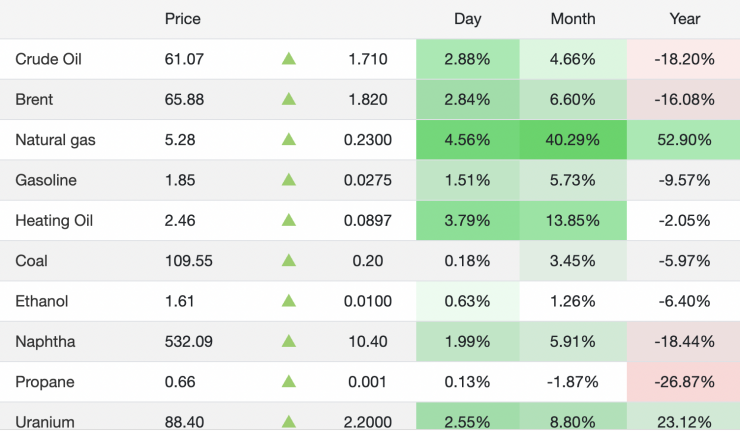Sort by the Month column header
Image resolution: width=740 pixels, height=431 pixels.
point(573,19)
